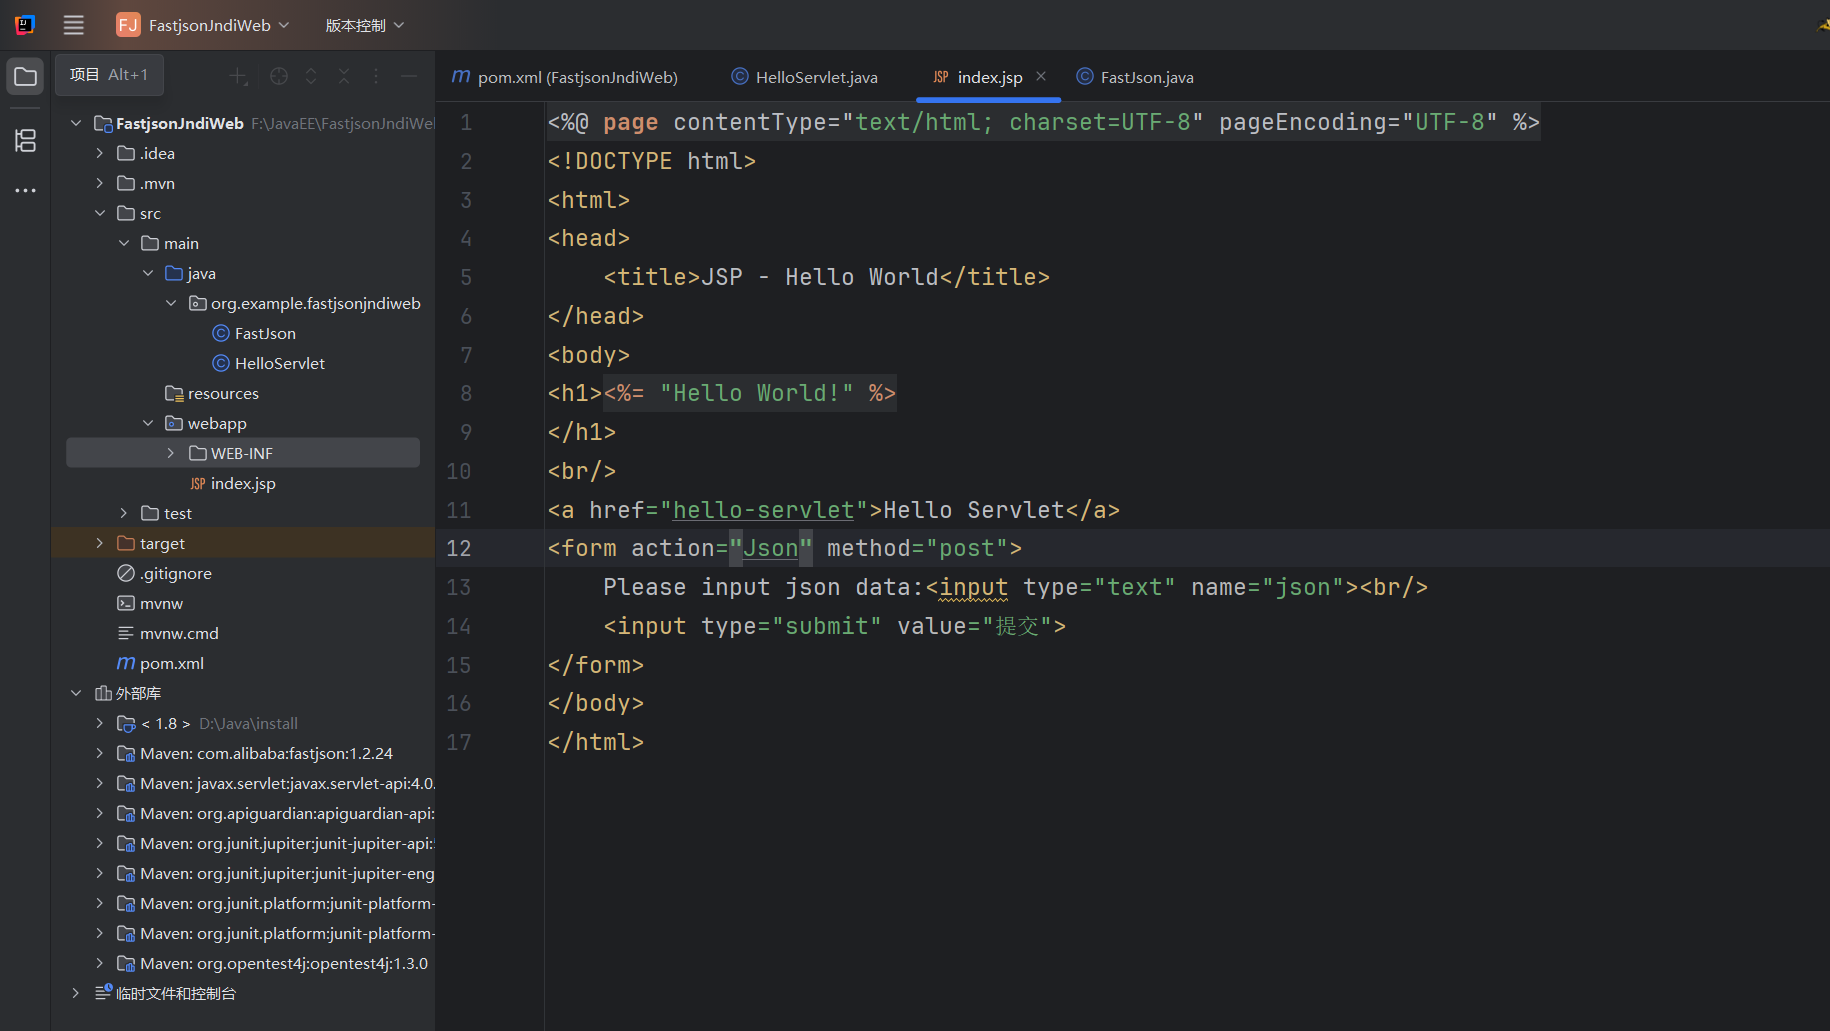The height and width of the screenshot is (1031, 1830).
Task: Expand the fastjson:1.2.24 Maven library chevron
Action: point(100,753)
